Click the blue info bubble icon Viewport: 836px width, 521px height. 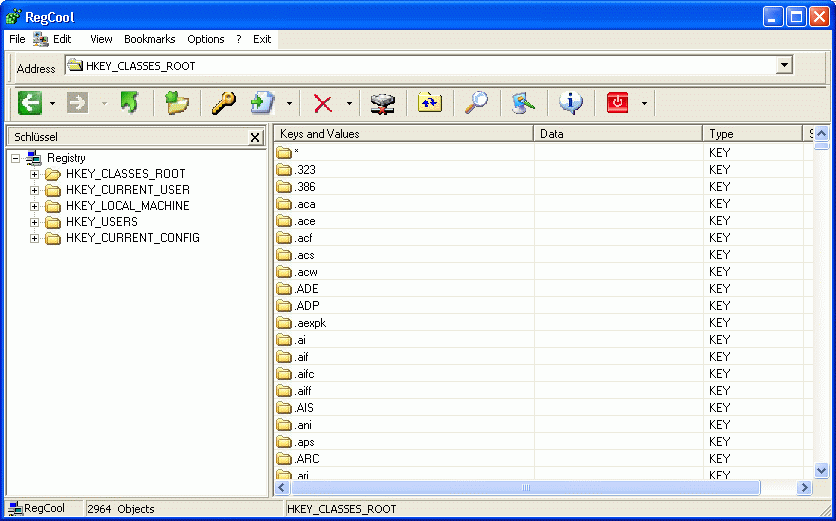click(570, 102)
